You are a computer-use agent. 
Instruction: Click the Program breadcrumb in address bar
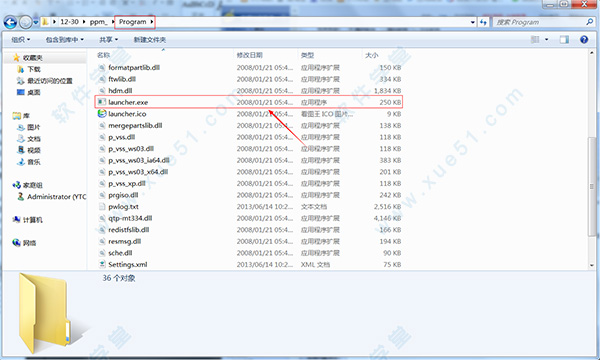[132, 22]
